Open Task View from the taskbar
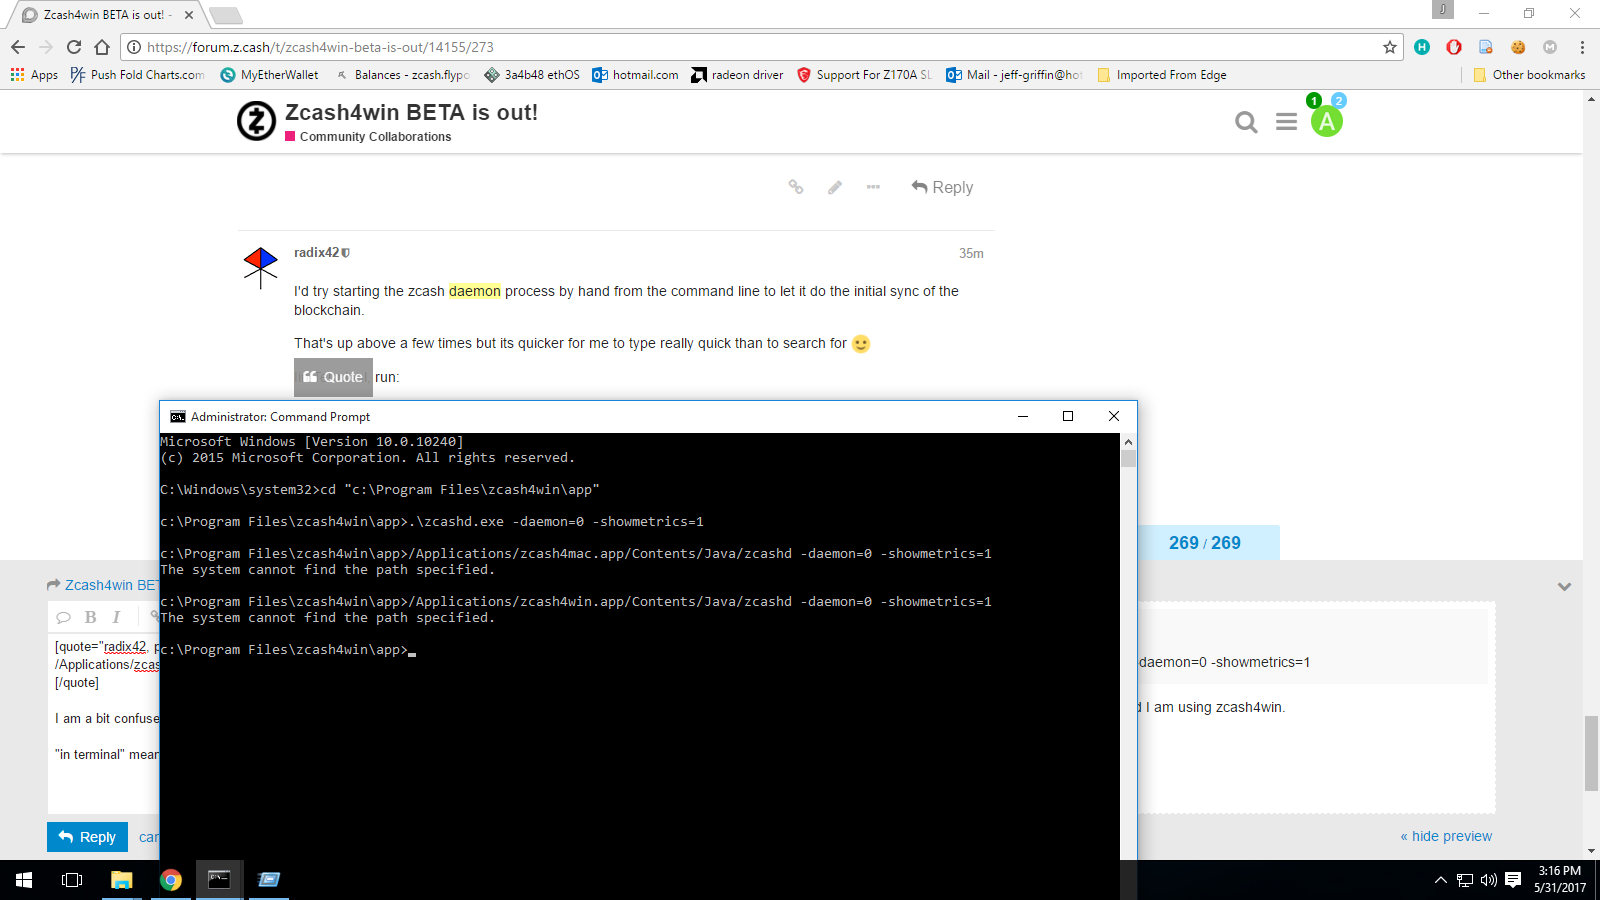Screen dimensions: 1600x900 point(72,880)
